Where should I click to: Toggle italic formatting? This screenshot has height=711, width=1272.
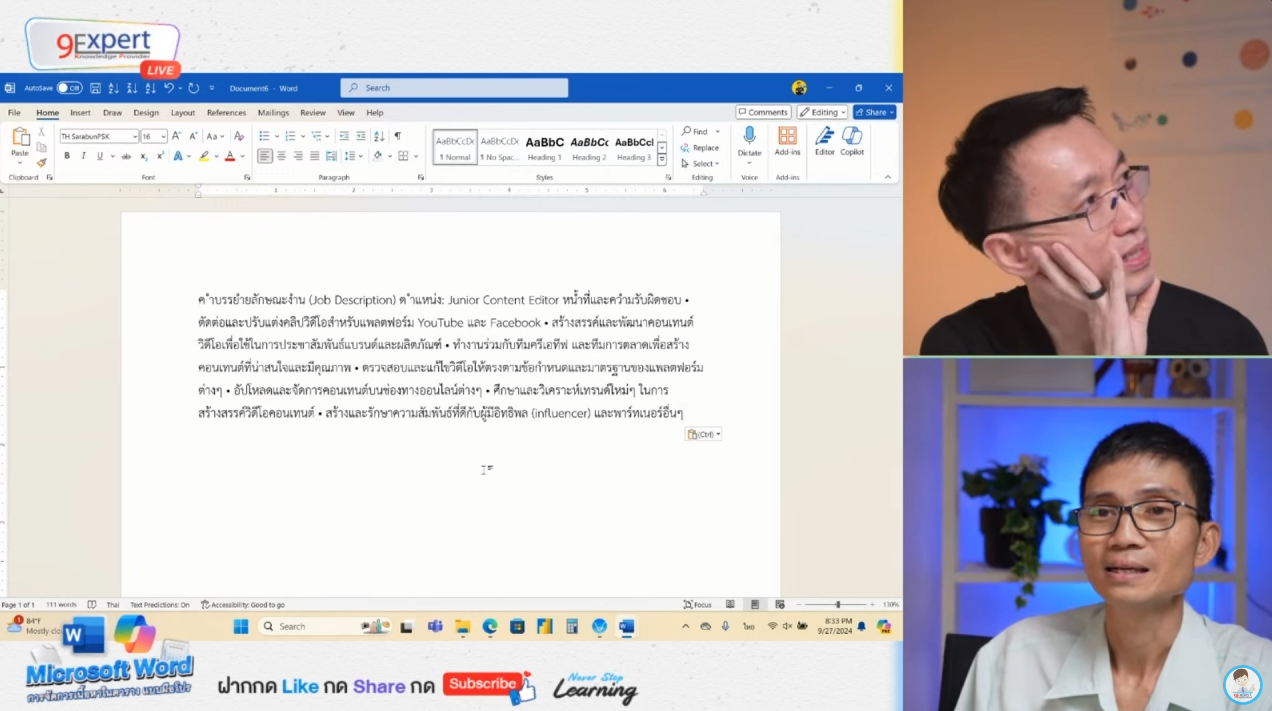click(84, 156)
